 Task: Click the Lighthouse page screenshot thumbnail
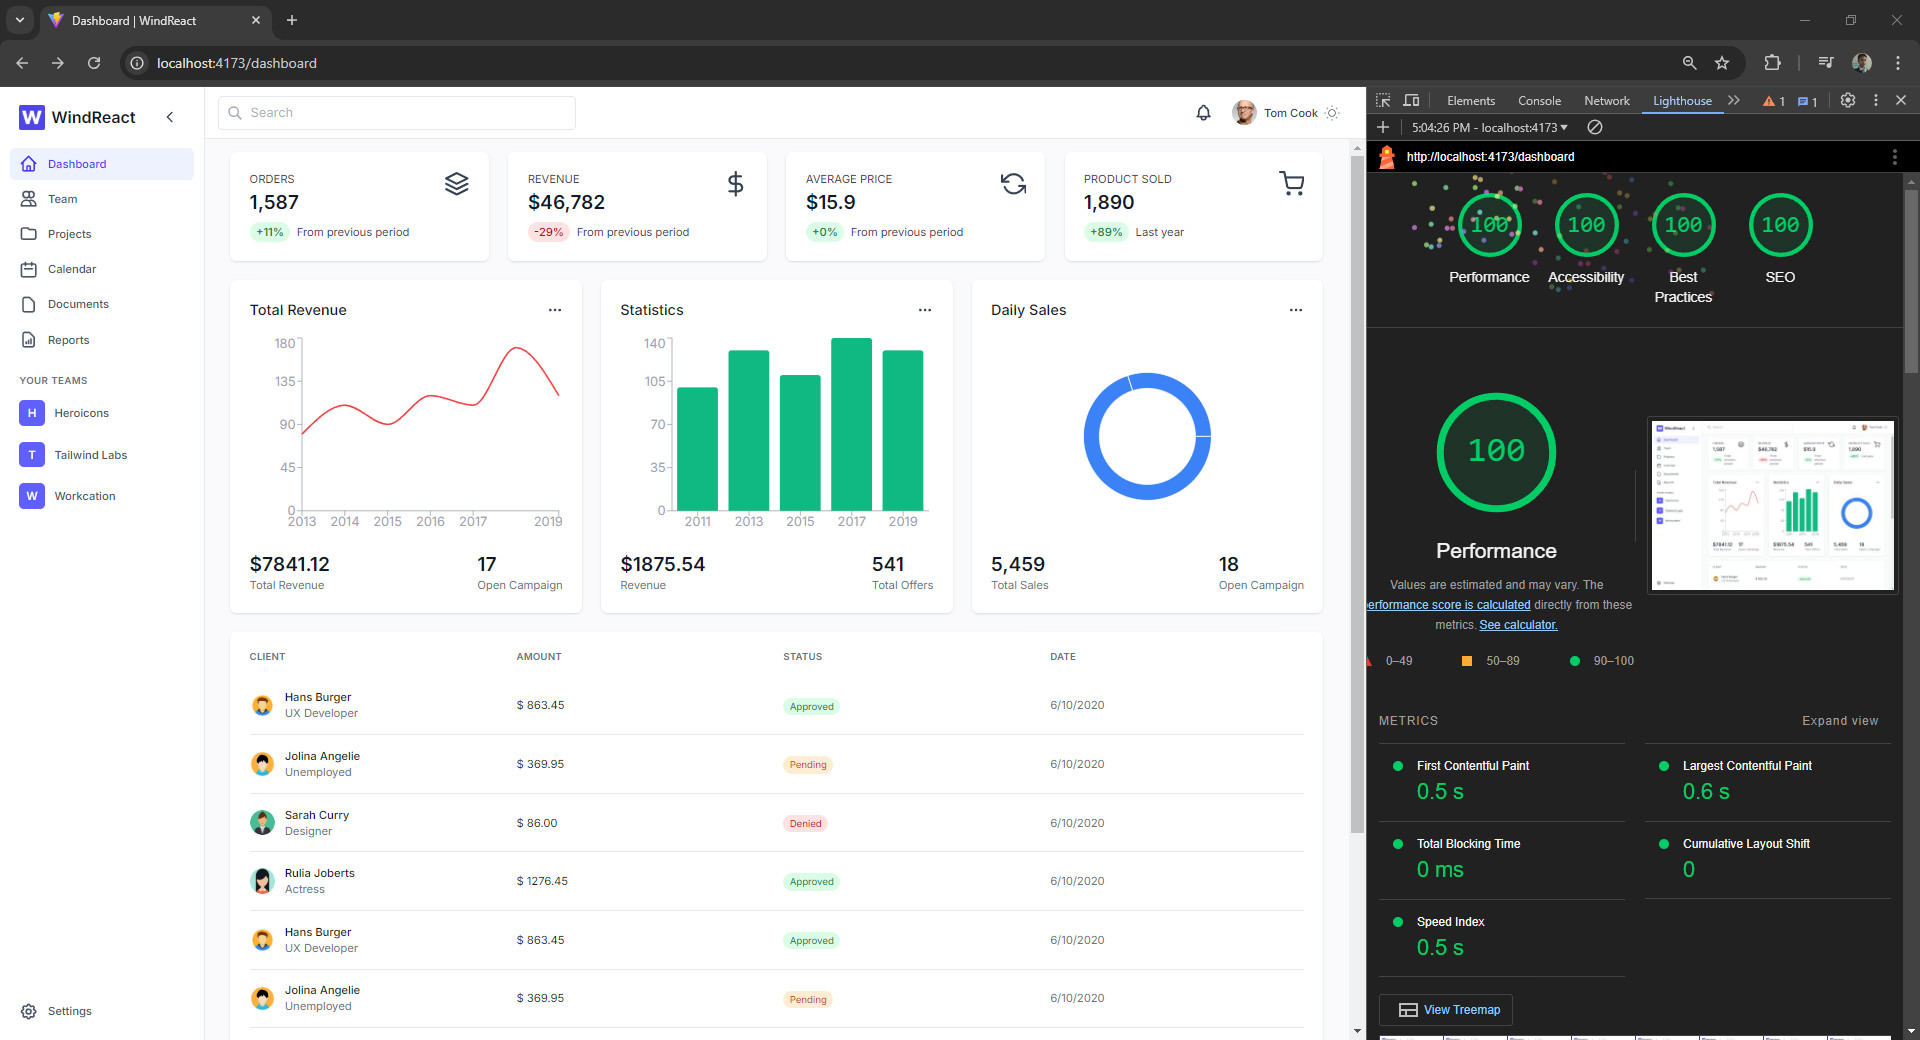click(x=1772, y=505)
